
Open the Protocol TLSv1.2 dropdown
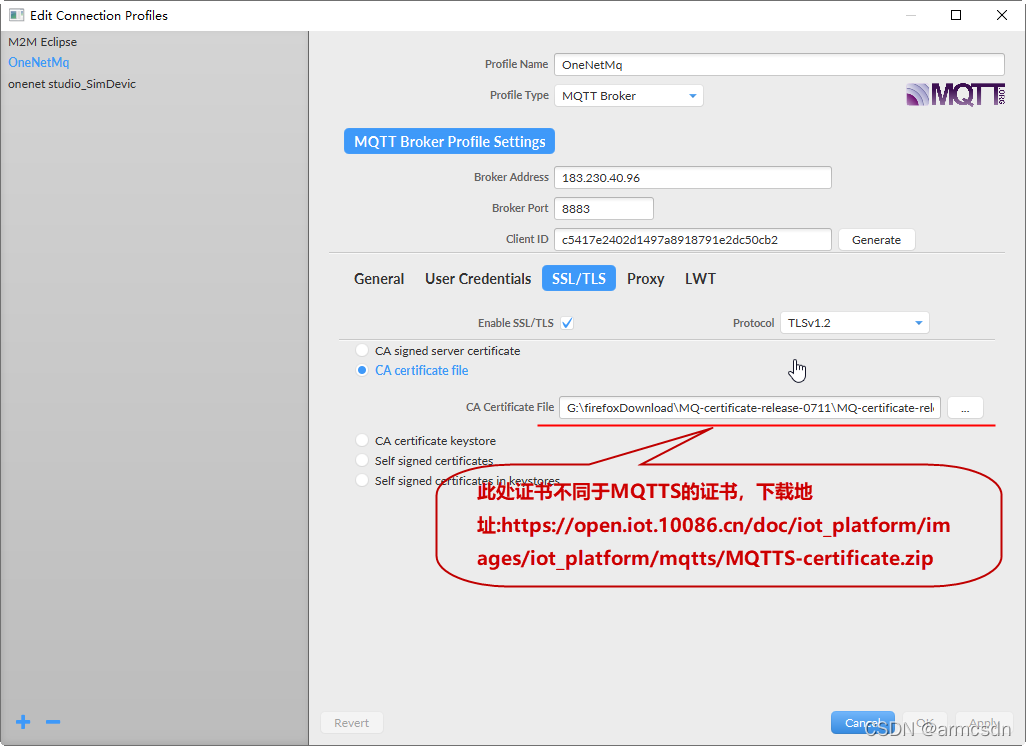coord(855,323)
